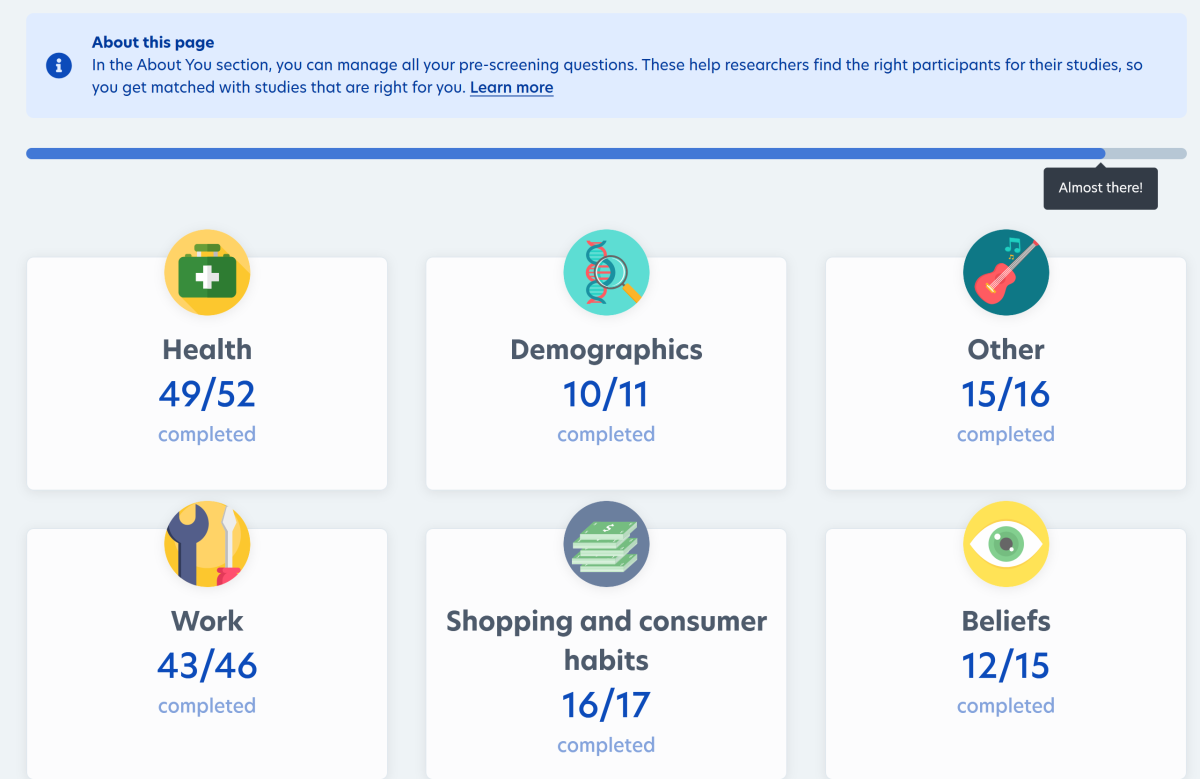Select the Work wrench and screwdriver icon
This screenshot has width=1200, height=779.
pyautogui.click(x=207, y=544)
